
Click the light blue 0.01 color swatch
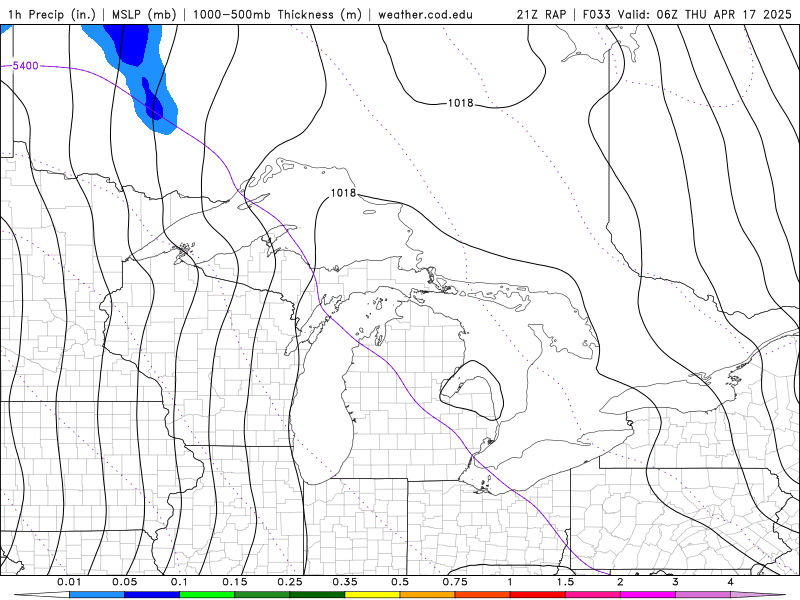click(97, 595)
